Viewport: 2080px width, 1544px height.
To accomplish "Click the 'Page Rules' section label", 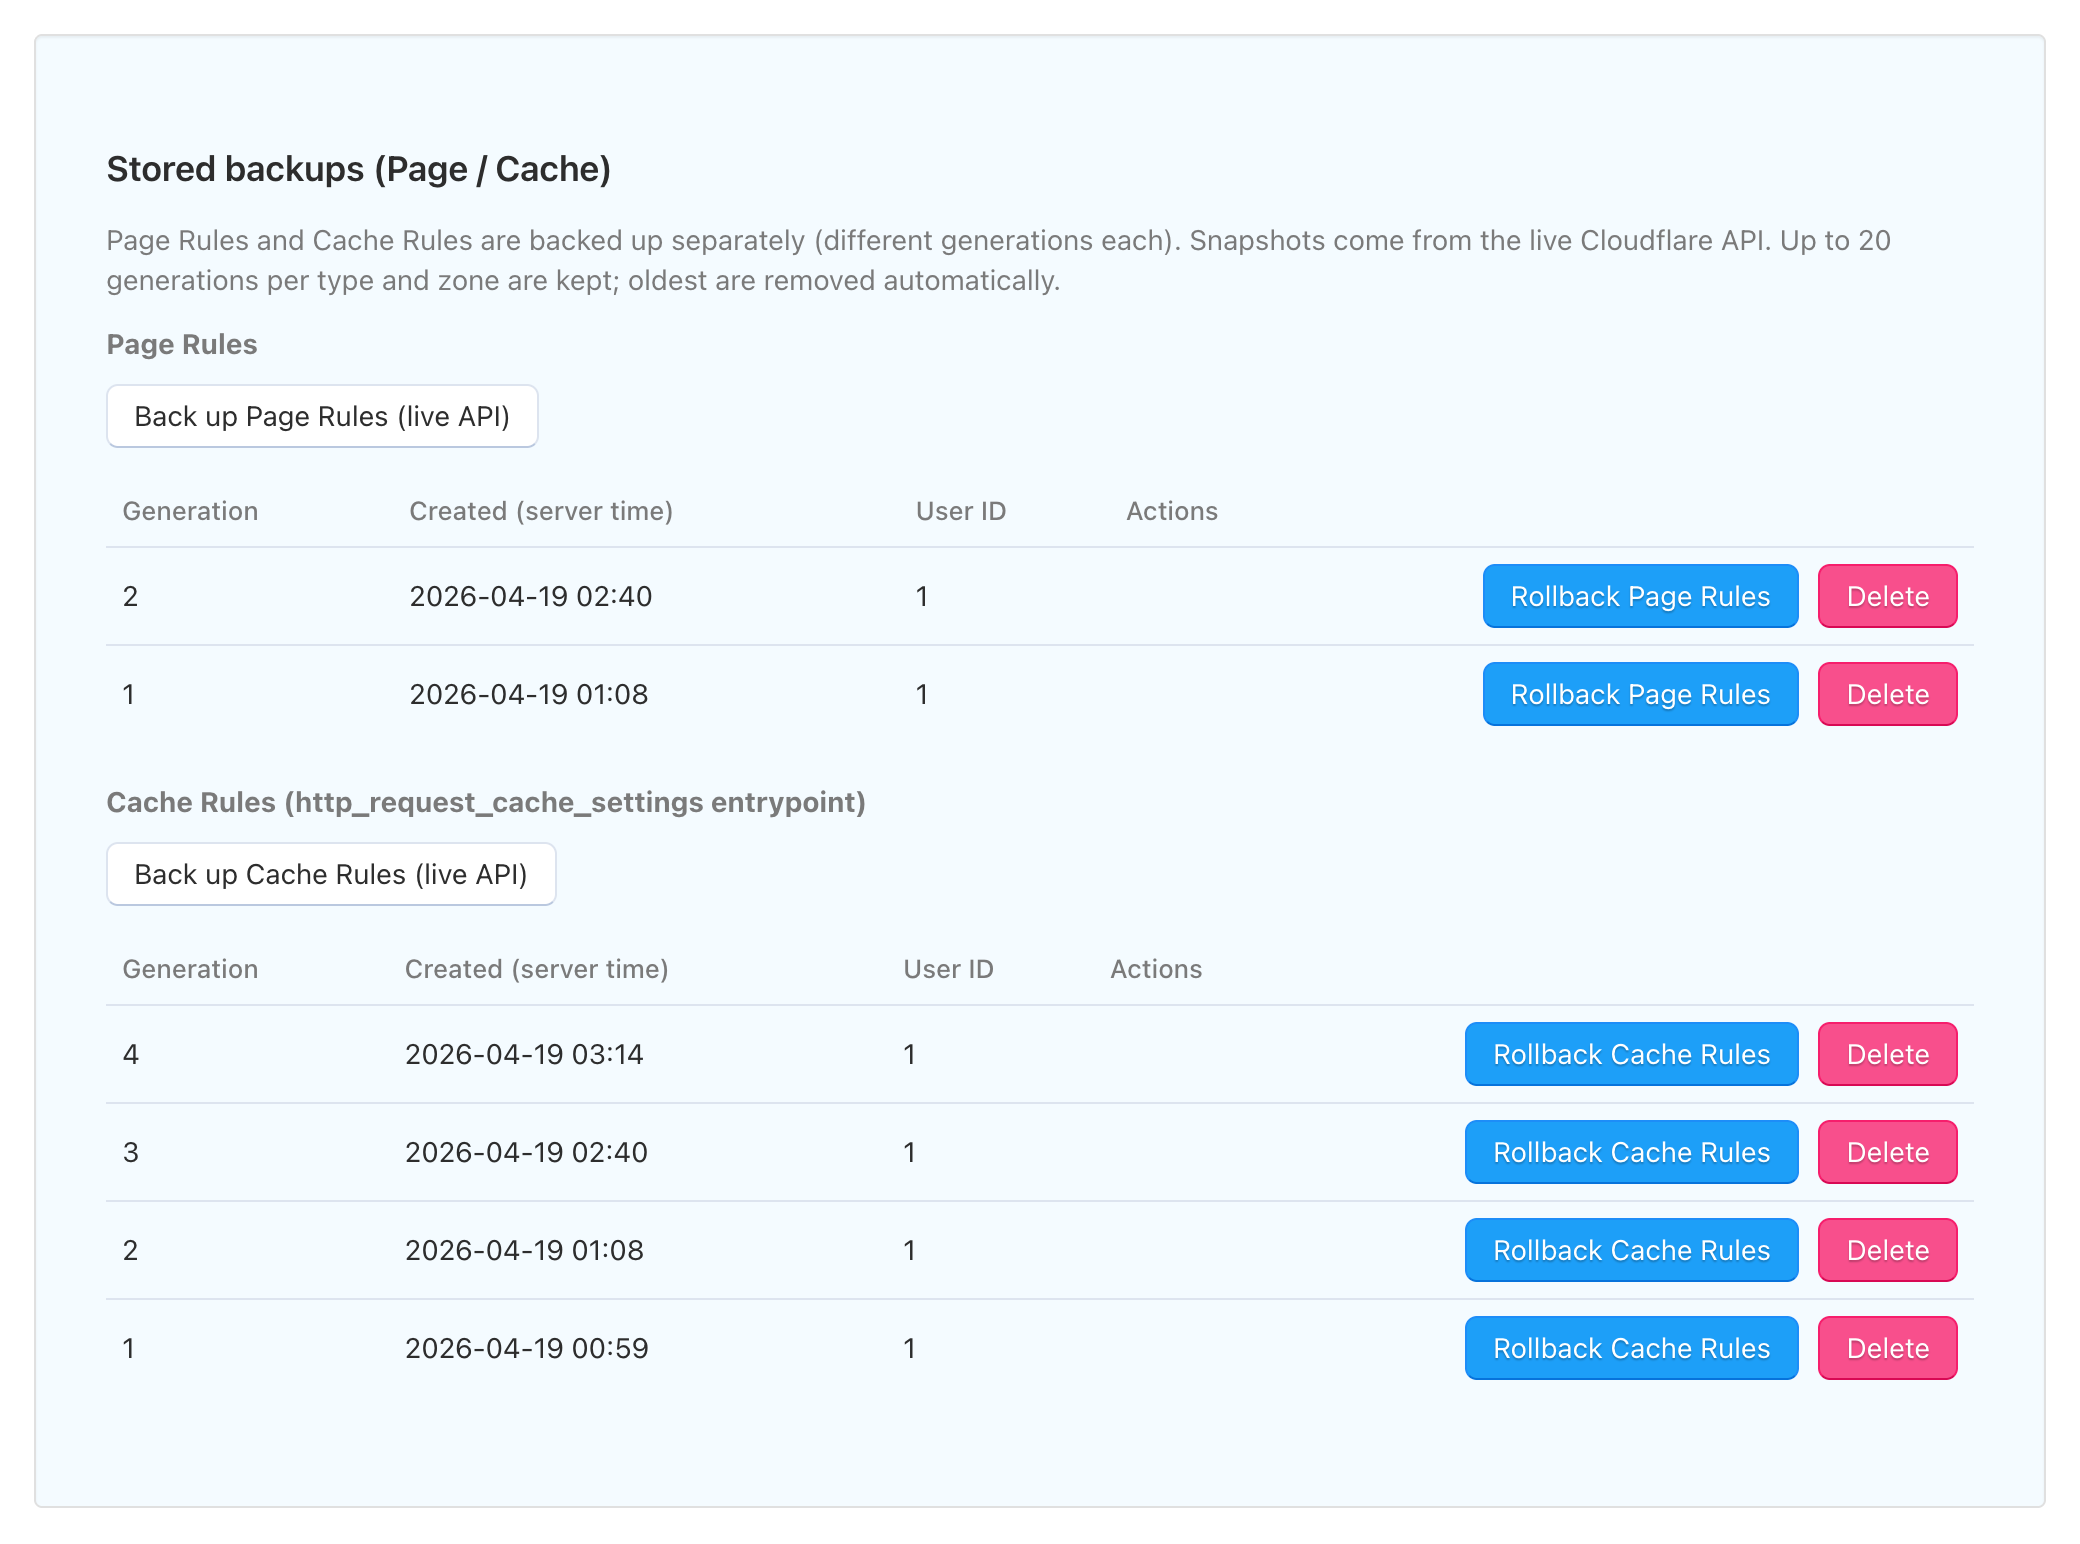I will click(182, 344).
